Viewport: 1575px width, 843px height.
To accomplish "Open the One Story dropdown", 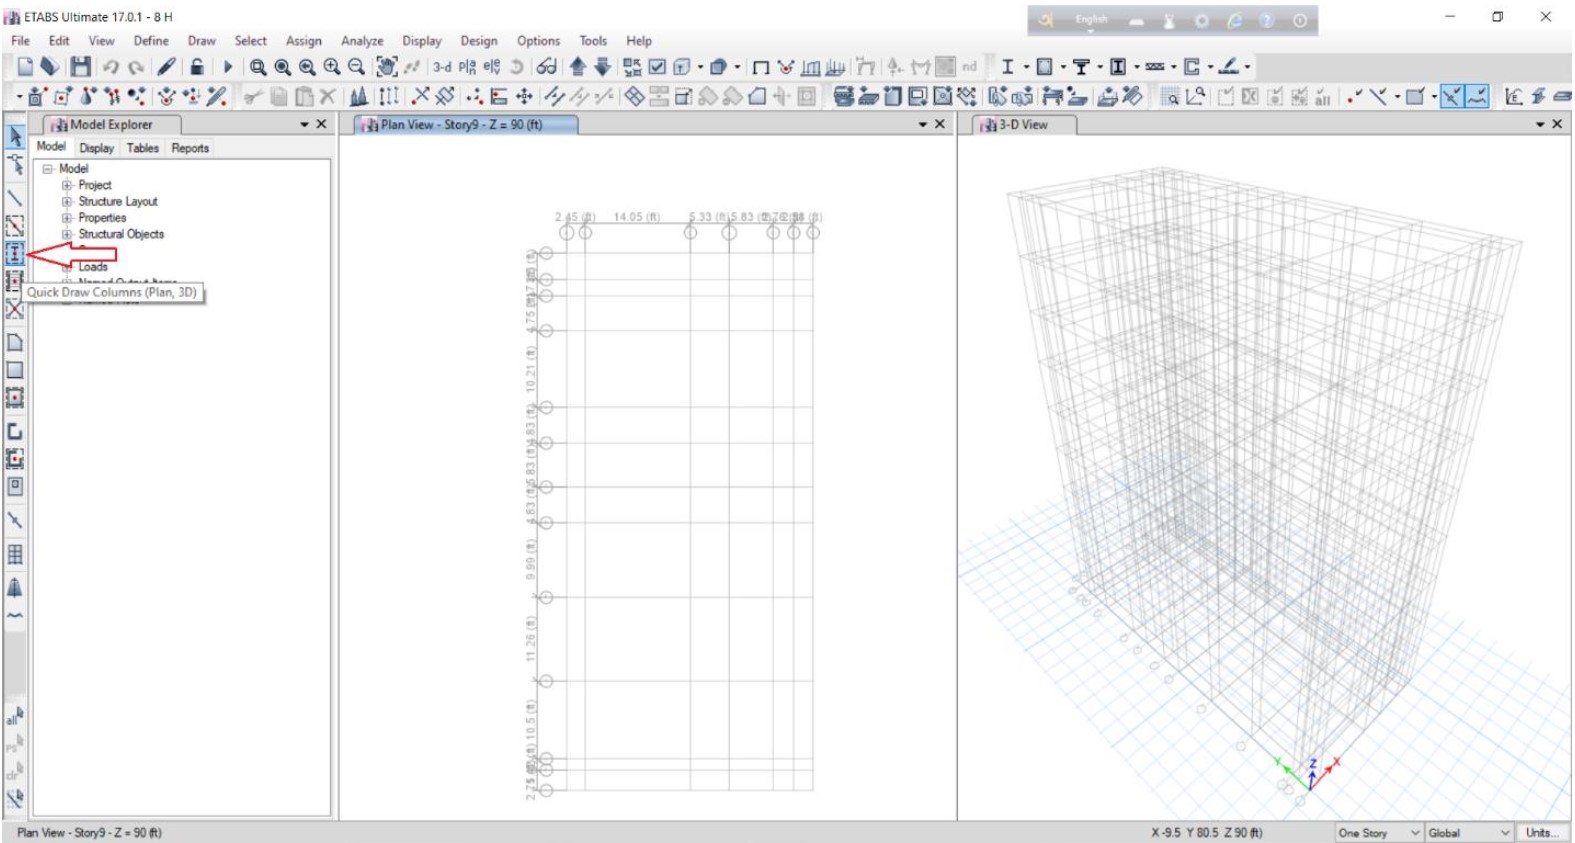I will pyautogui.click(x=1379, y=832).
